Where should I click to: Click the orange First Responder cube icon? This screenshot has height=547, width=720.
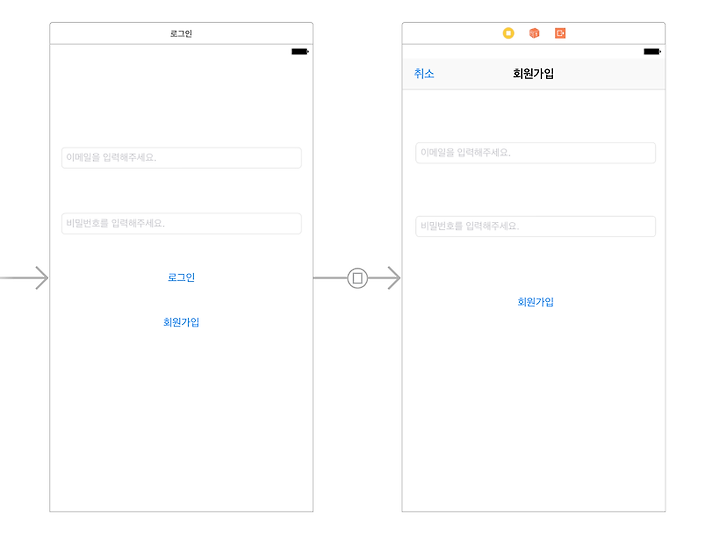click(x=534, y=33)
